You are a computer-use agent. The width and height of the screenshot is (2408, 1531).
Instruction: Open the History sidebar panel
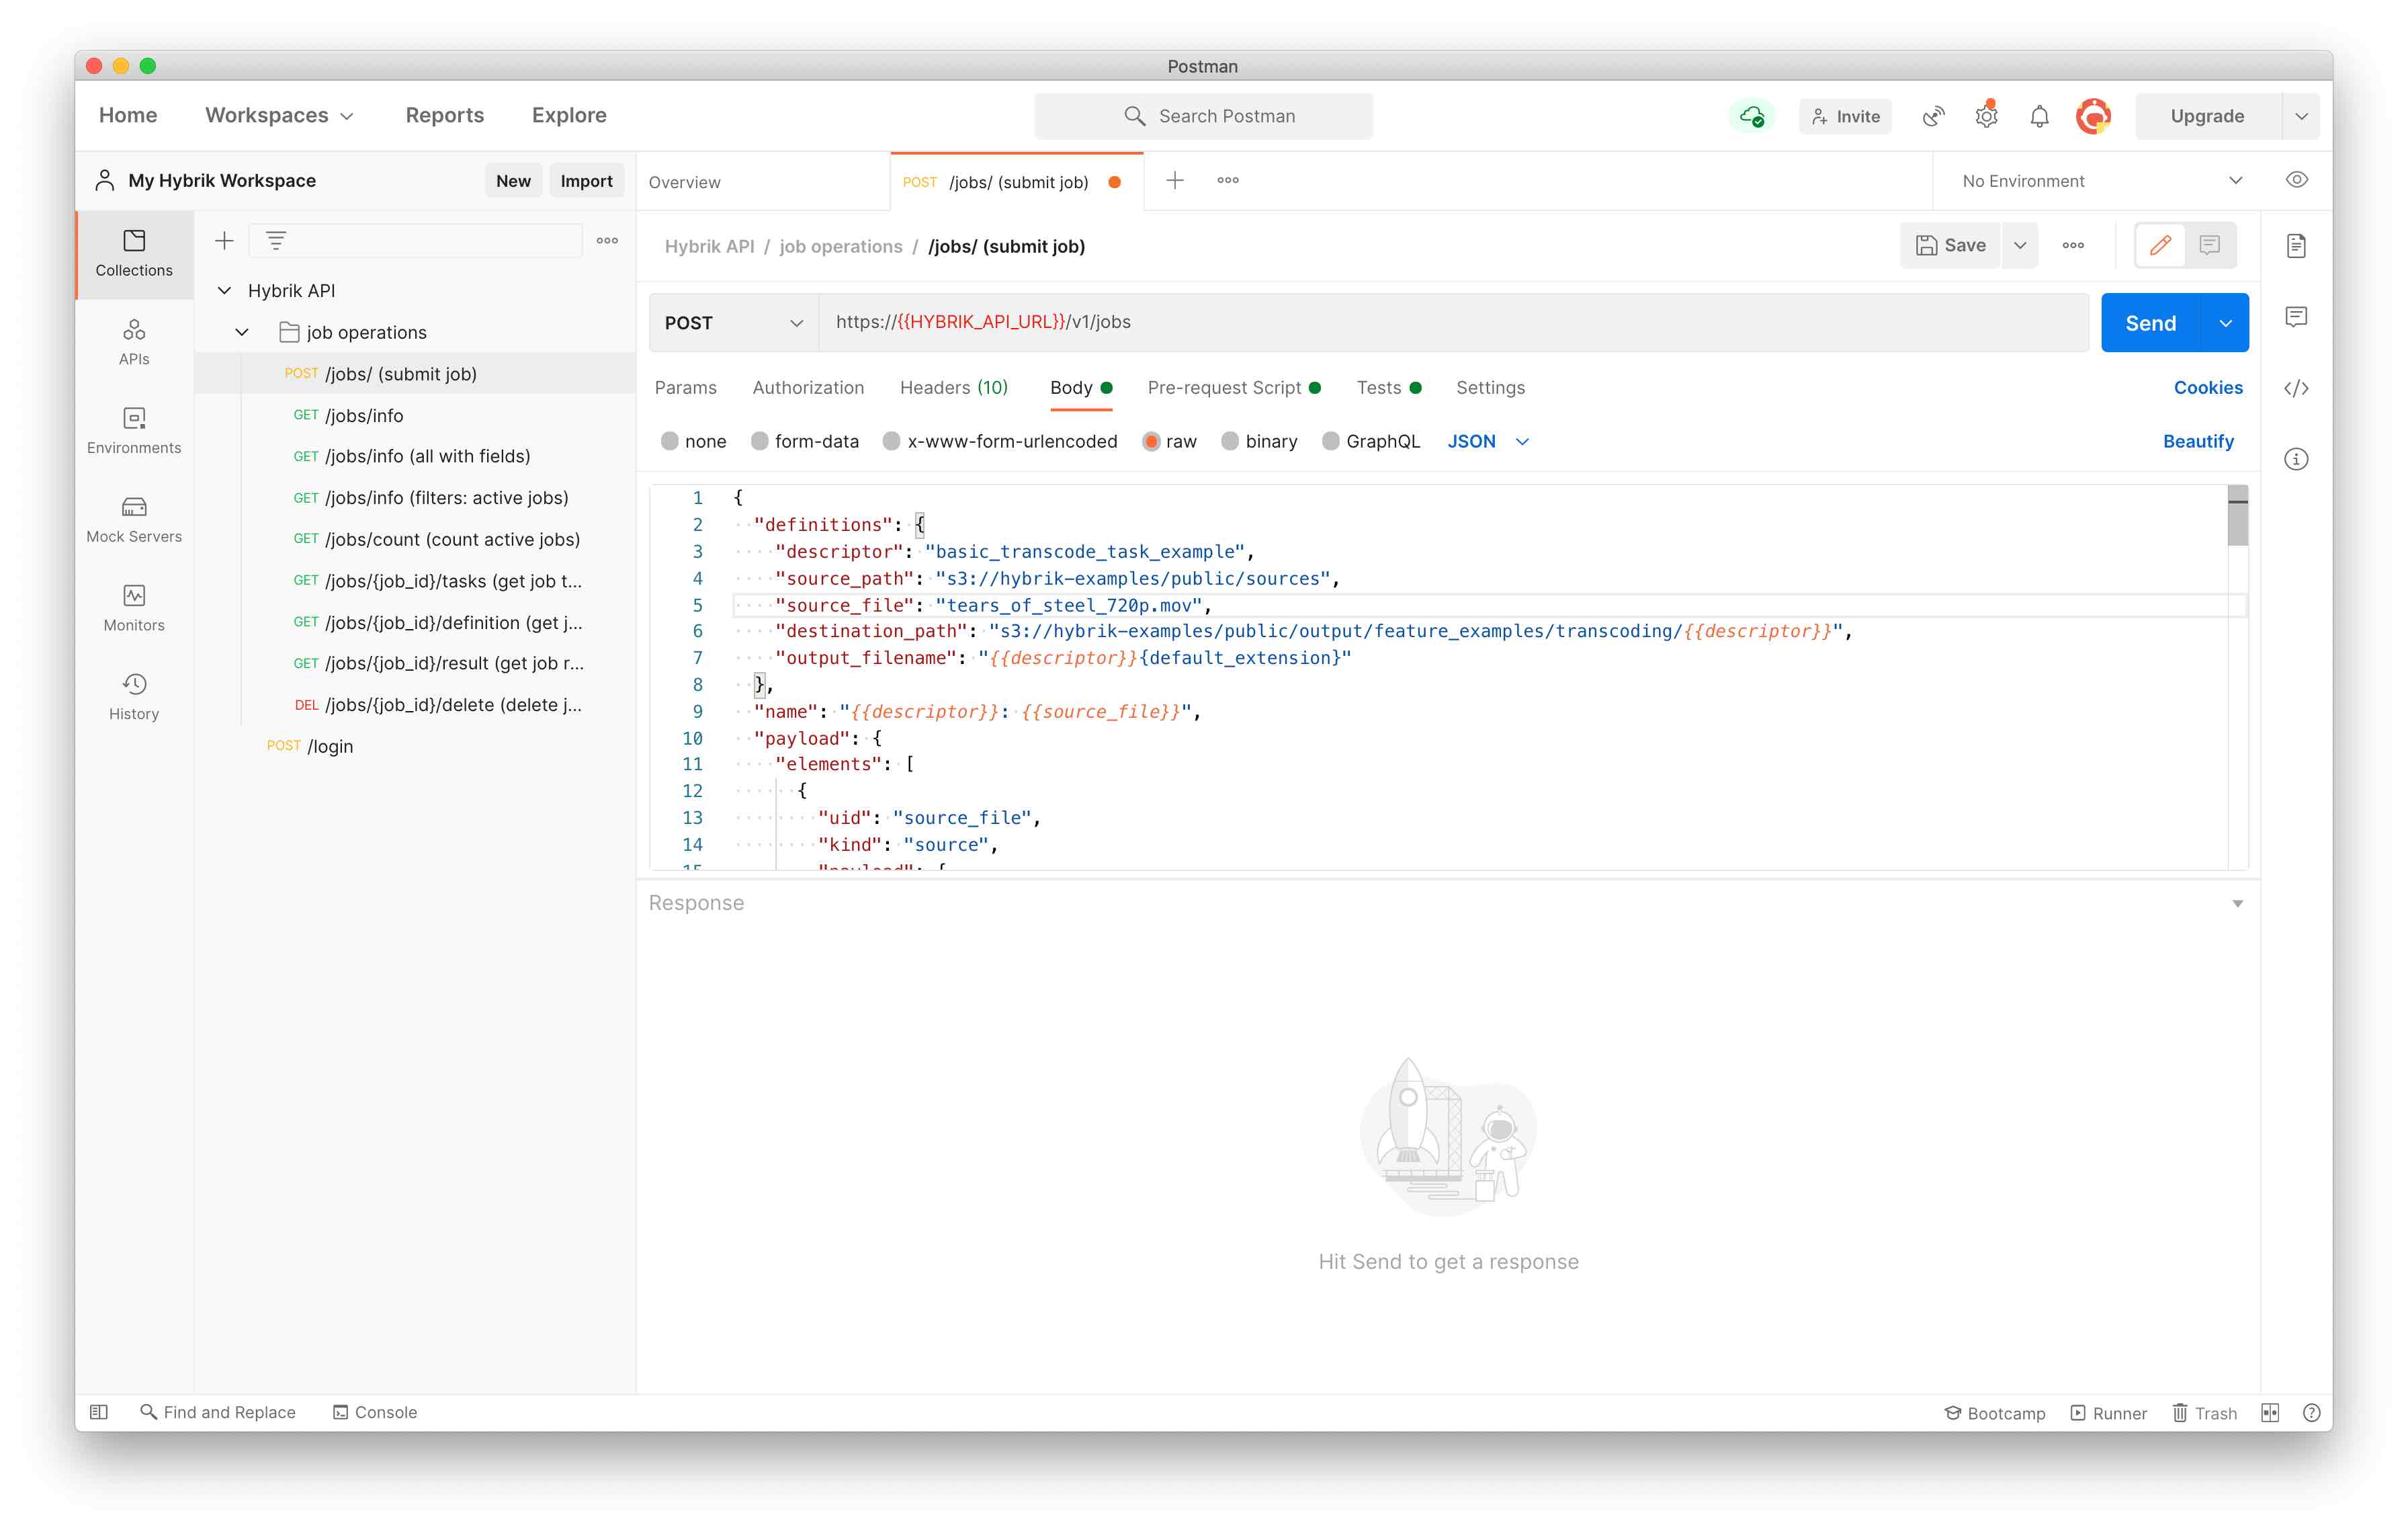click(x=134, y=697)
